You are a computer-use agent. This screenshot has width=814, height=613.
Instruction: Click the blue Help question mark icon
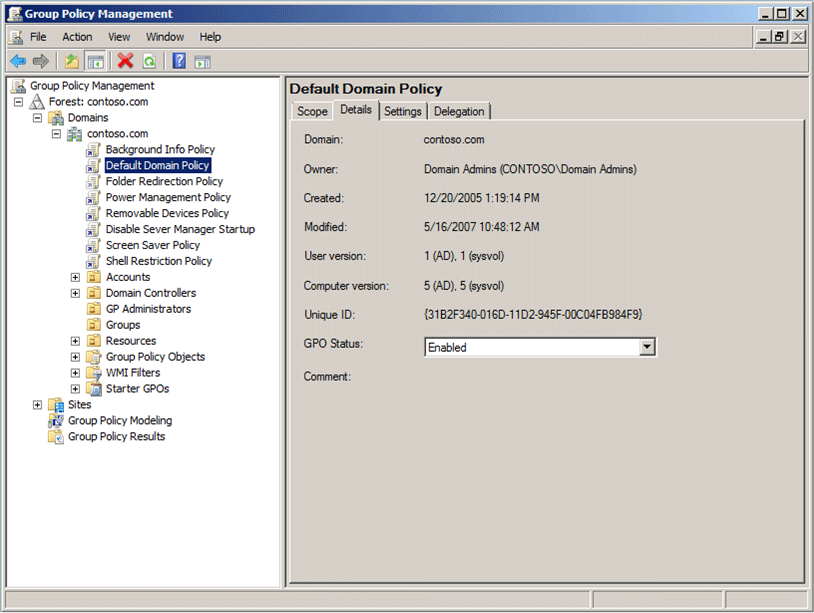coord(179,61)
